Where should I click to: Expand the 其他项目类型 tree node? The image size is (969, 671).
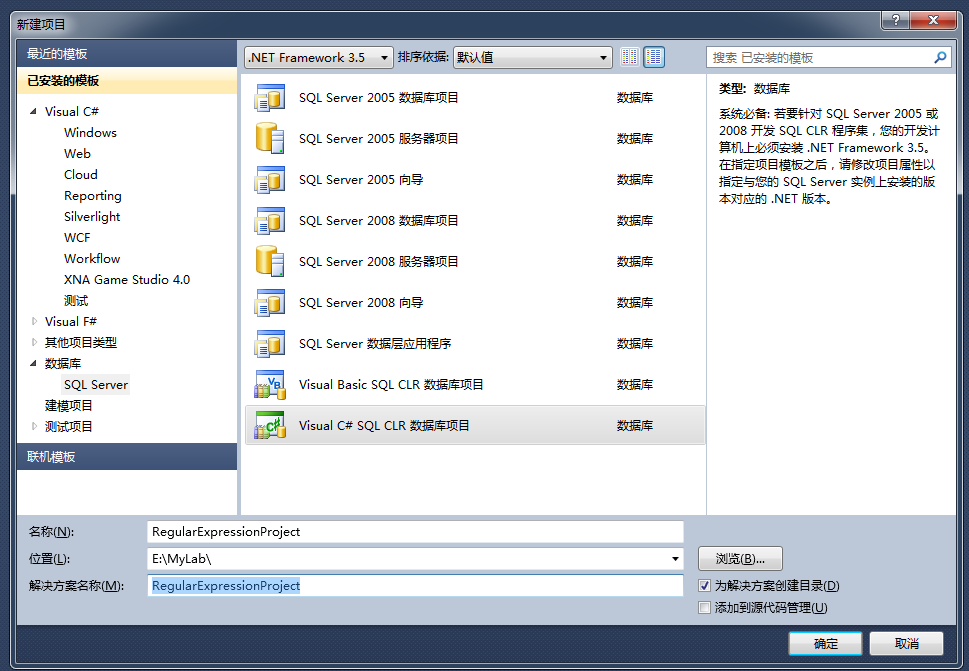(34, 342)
